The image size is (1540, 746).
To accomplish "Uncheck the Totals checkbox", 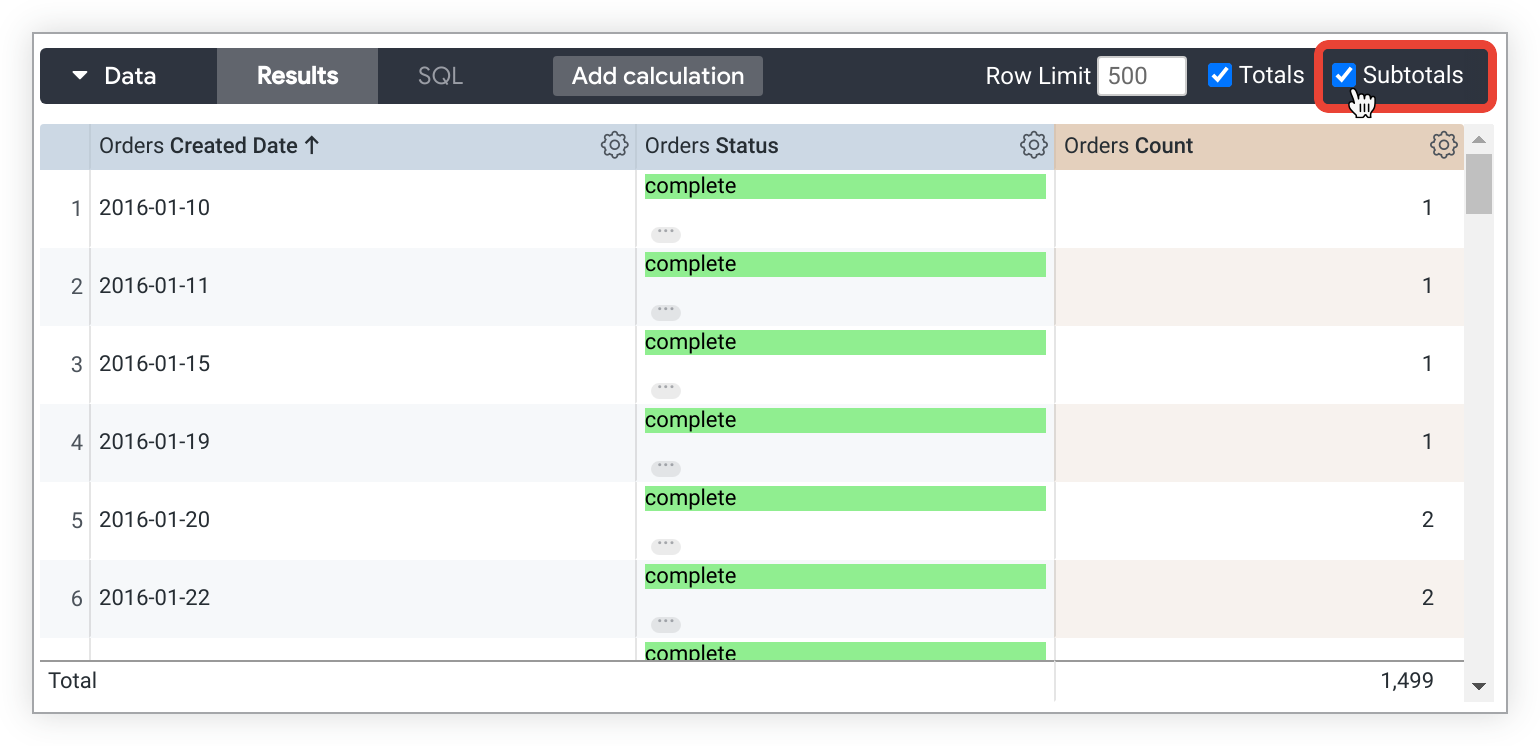I will [x=1219, y=76].
